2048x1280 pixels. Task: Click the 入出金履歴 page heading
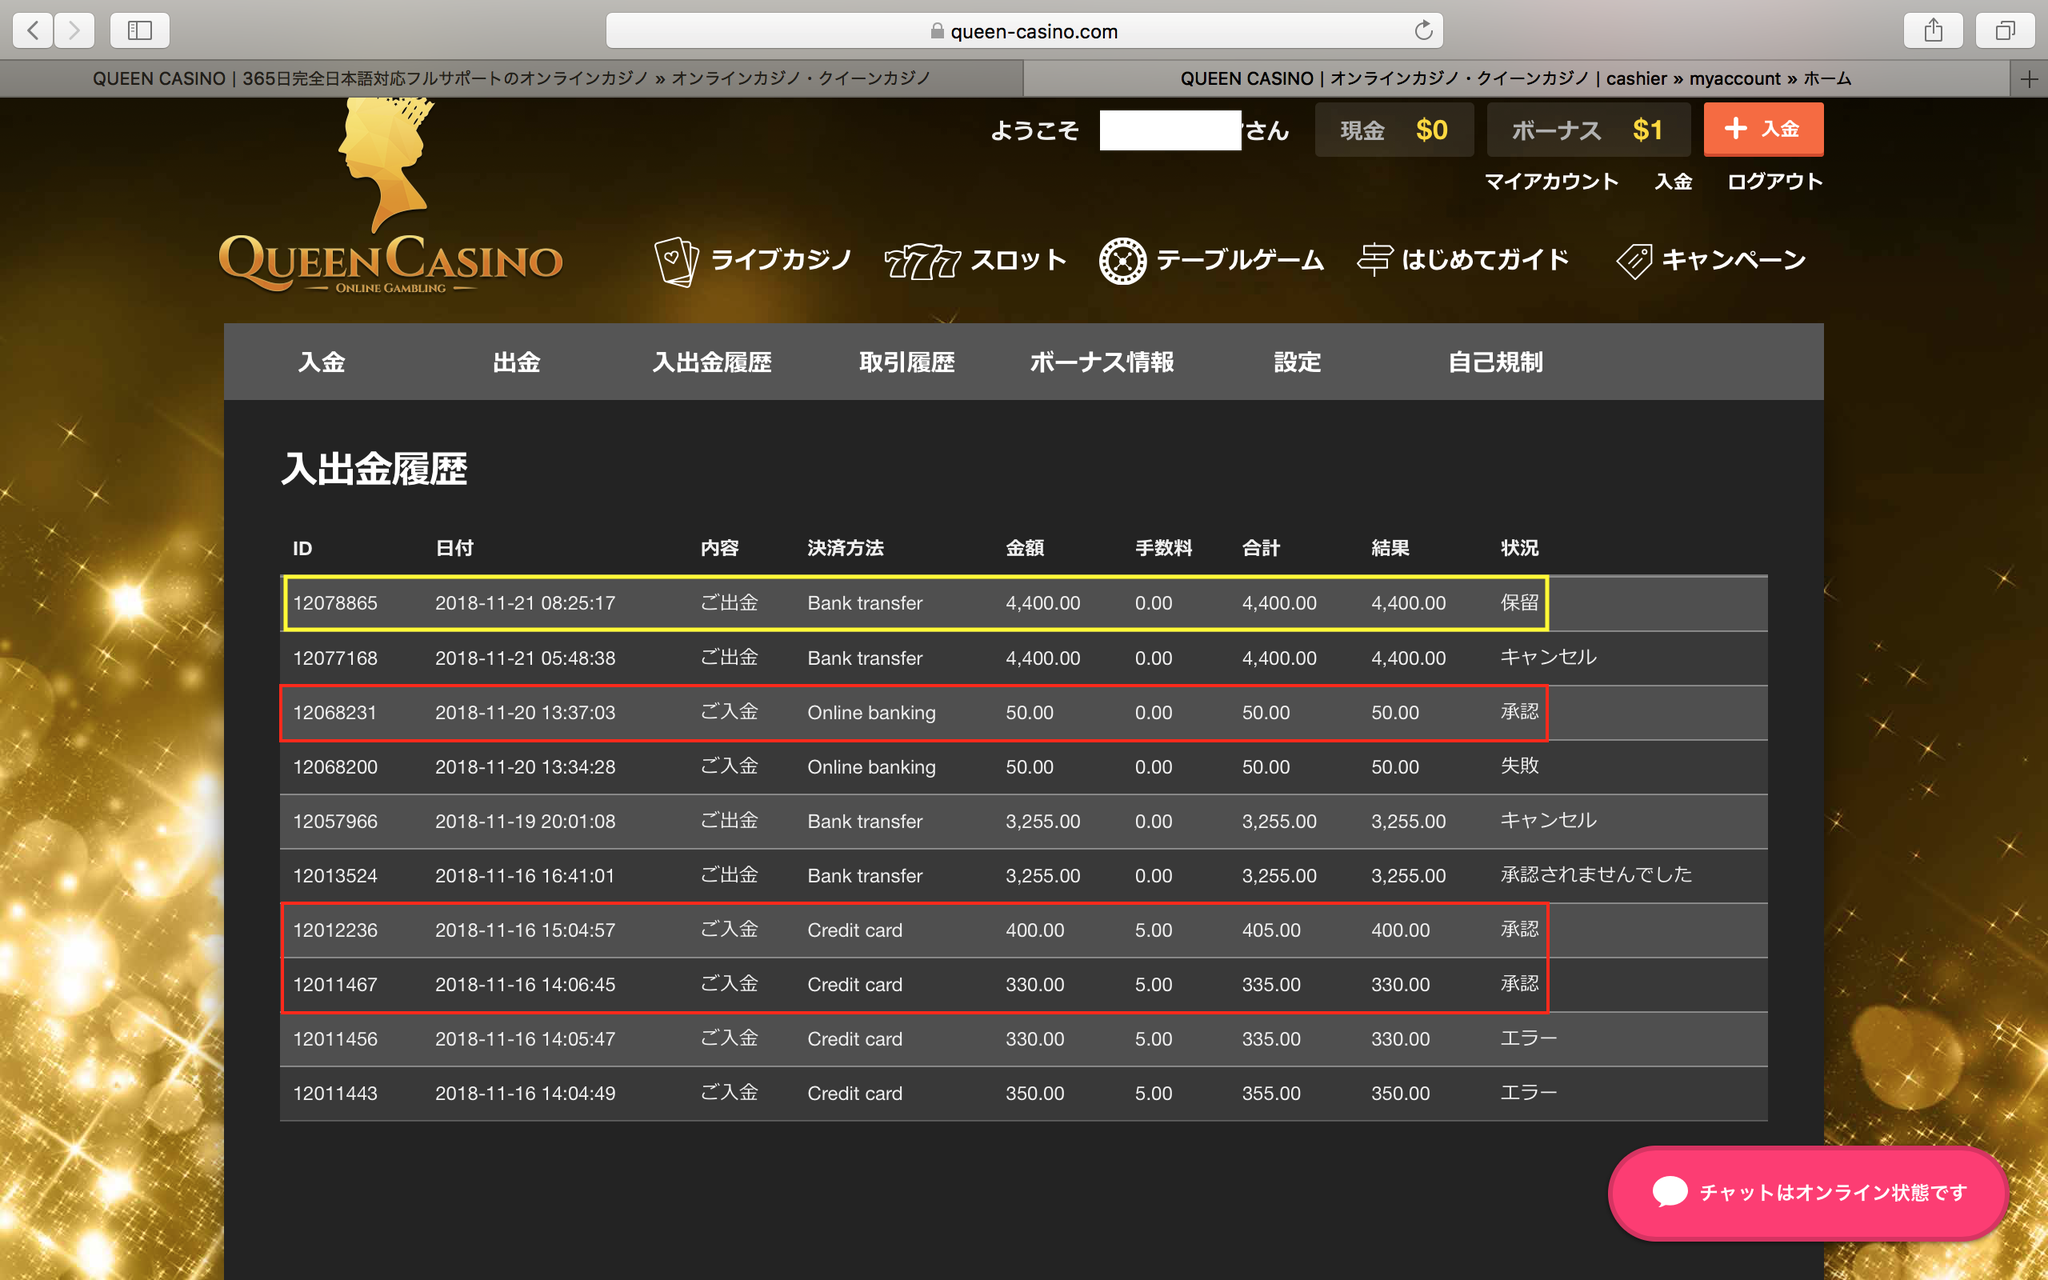(375, 469)
